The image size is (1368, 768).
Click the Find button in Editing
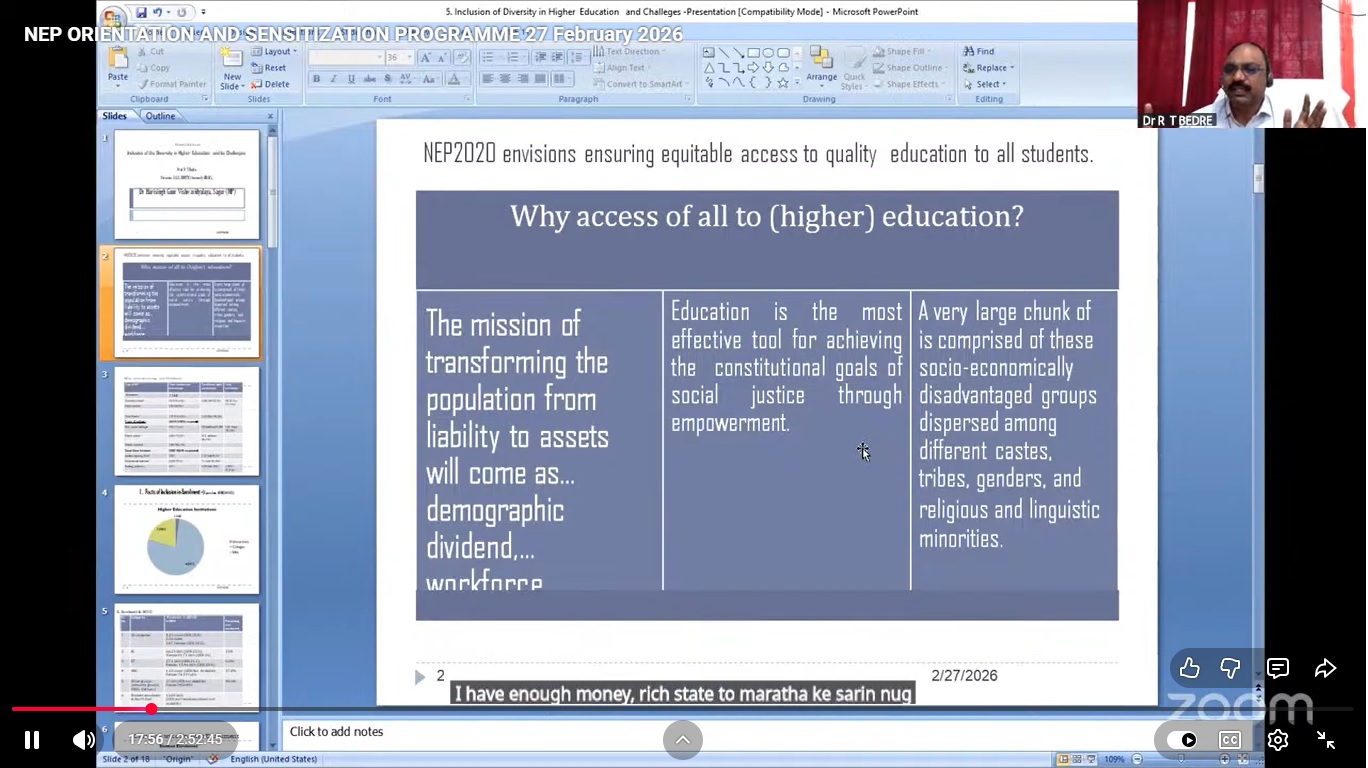pos(979,51)
